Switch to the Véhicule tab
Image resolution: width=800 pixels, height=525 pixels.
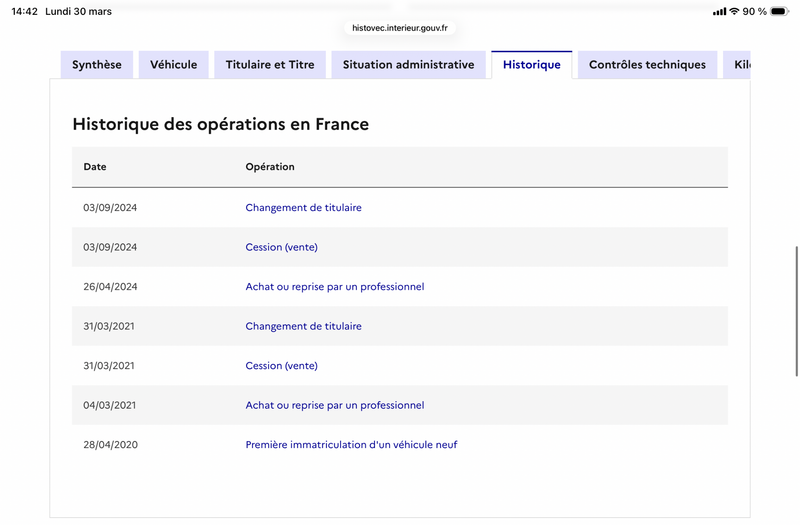click(174, 65)
